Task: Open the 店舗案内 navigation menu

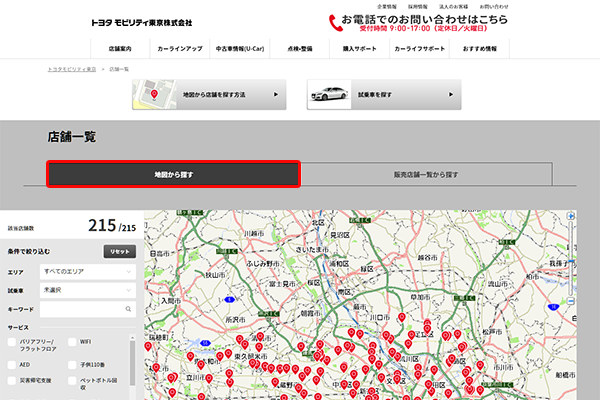Action: 120,49
